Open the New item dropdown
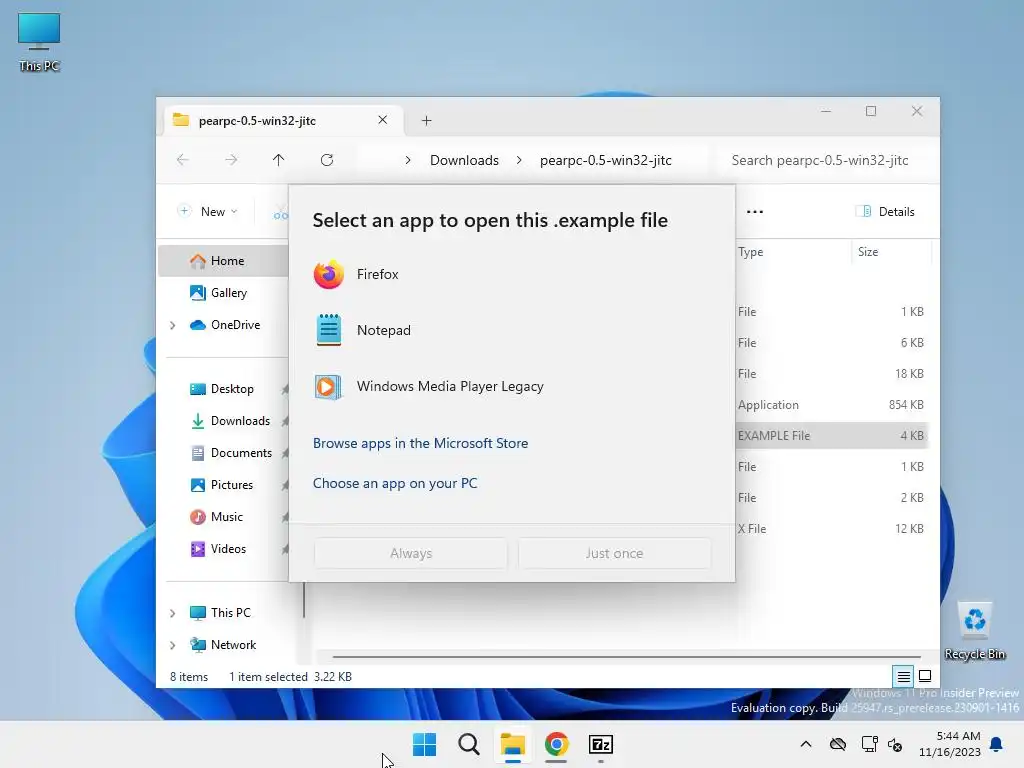Viewport: 1024px width, 768px height. (208, 212)
